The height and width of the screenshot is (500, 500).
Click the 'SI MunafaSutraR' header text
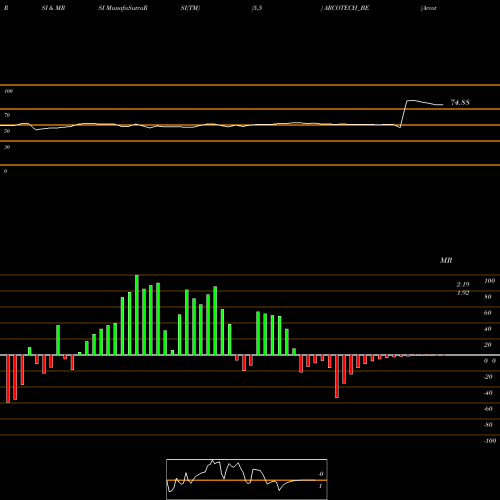123,8
